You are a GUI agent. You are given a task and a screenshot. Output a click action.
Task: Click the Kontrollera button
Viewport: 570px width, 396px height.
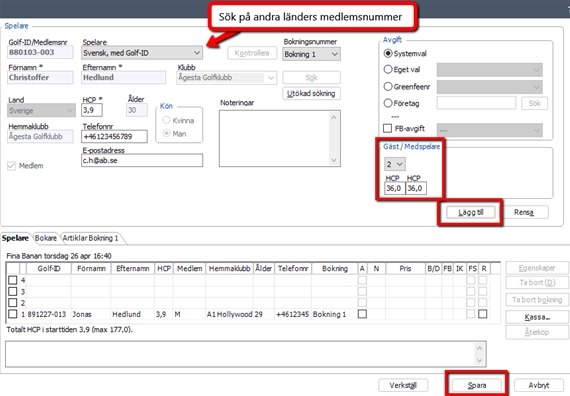coord(252,53)
